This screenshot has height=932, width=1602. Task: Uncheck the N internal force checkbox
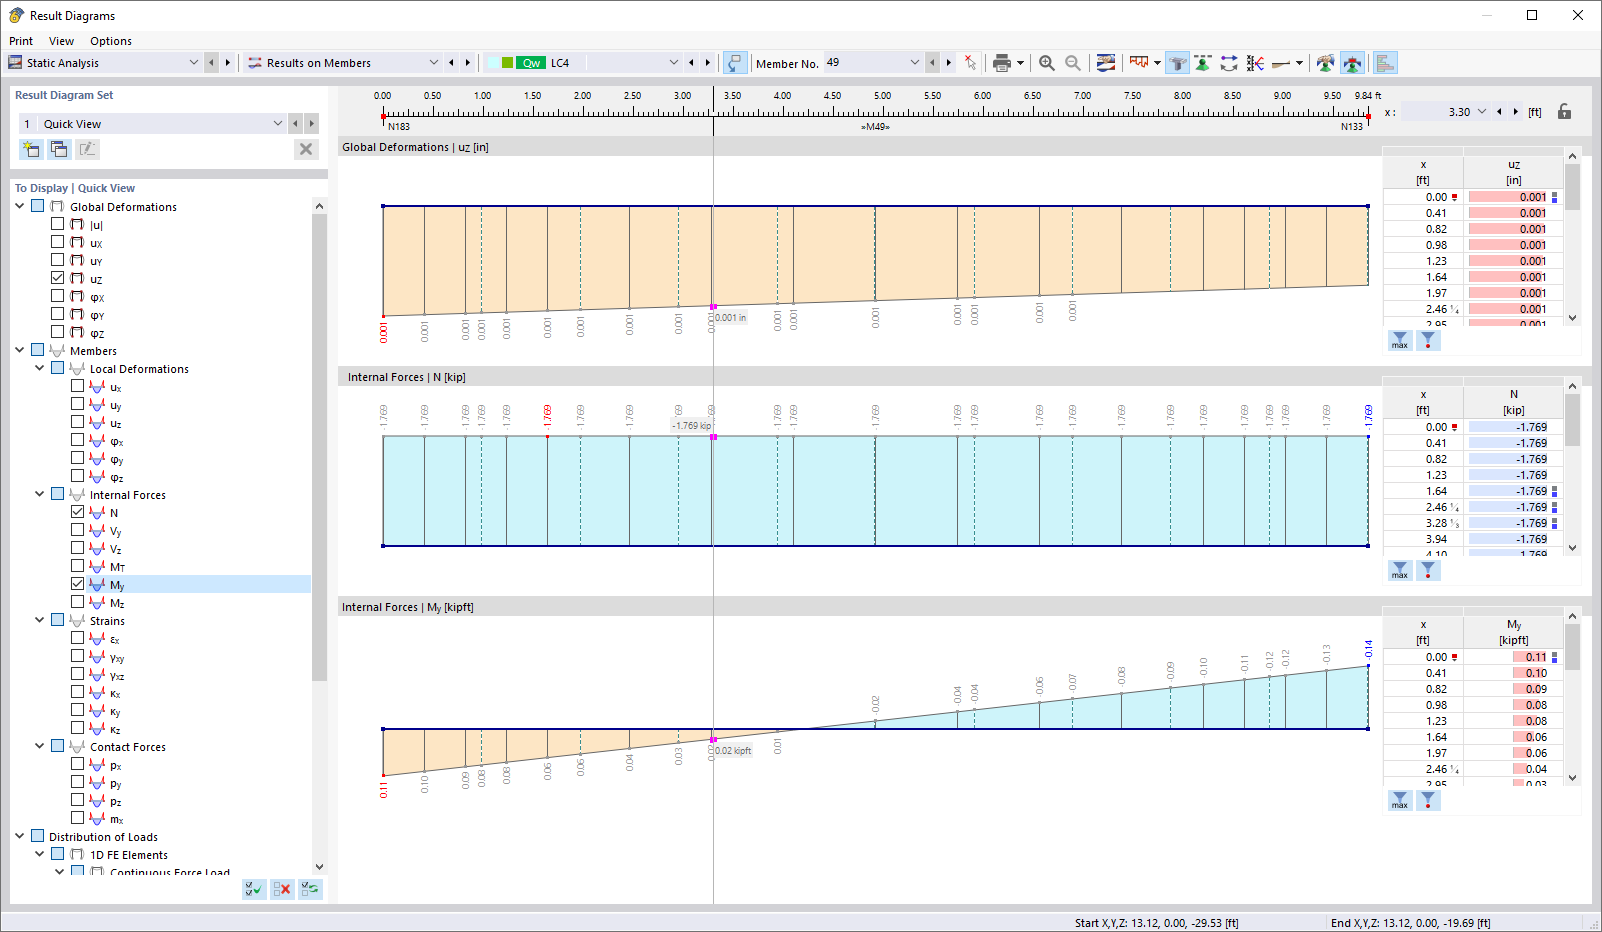79,511
